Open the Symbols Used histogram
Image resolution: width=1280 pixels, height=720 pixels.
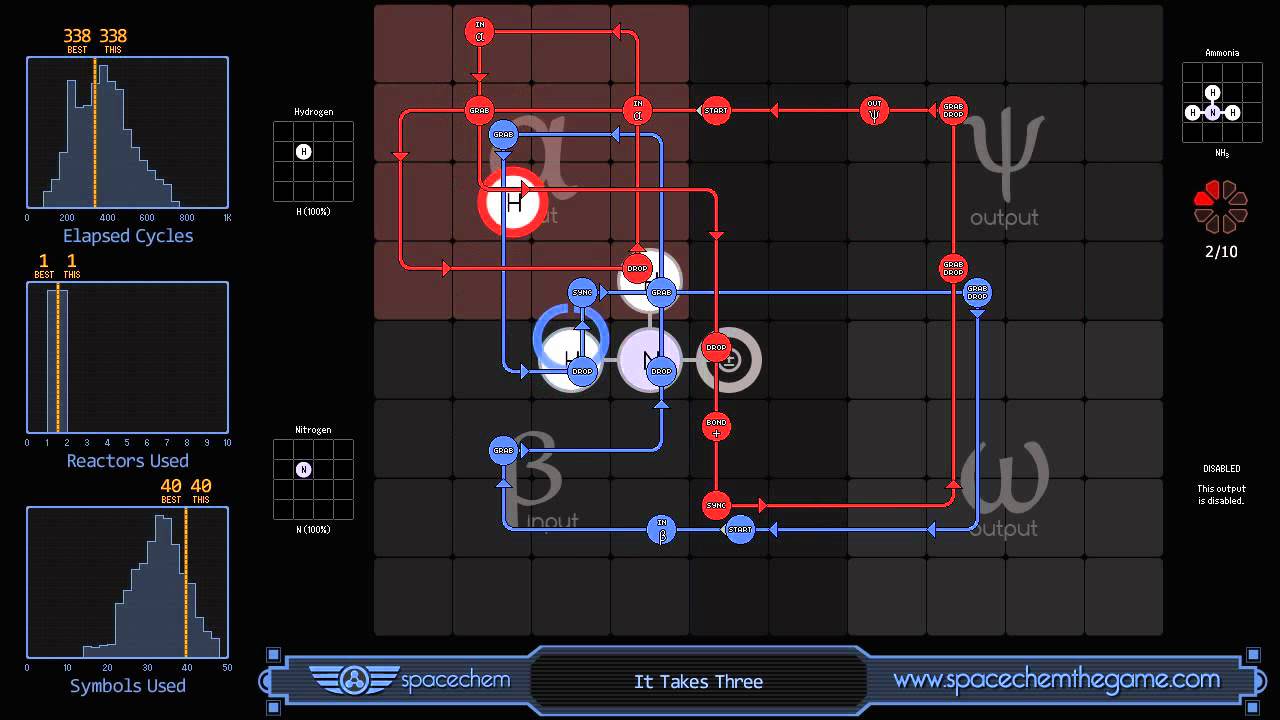pyautogui.click(x=127, y=582)
